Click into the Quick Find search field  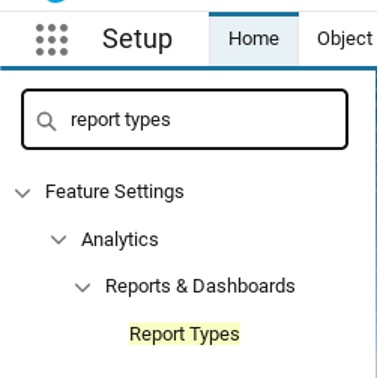pyautogui.click(x=185, y=119)
